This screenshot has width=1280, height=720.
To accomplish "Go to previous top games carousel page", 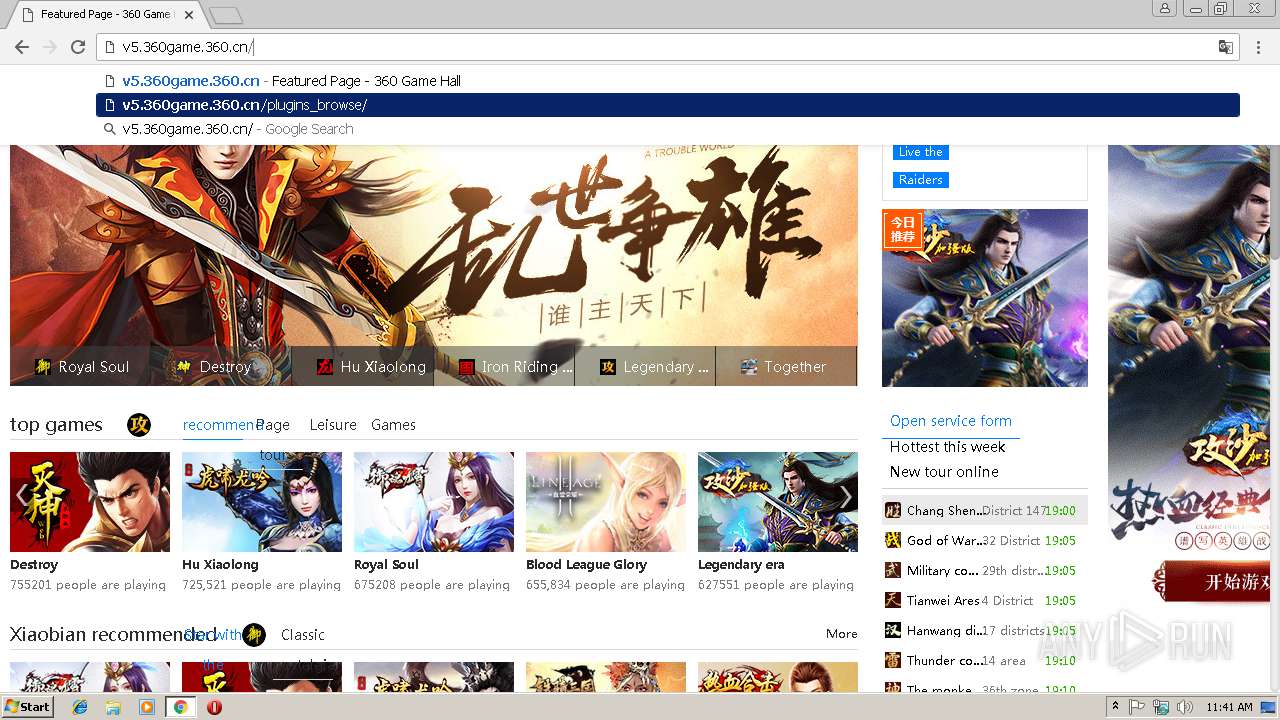I will click(x=22, y=497).
